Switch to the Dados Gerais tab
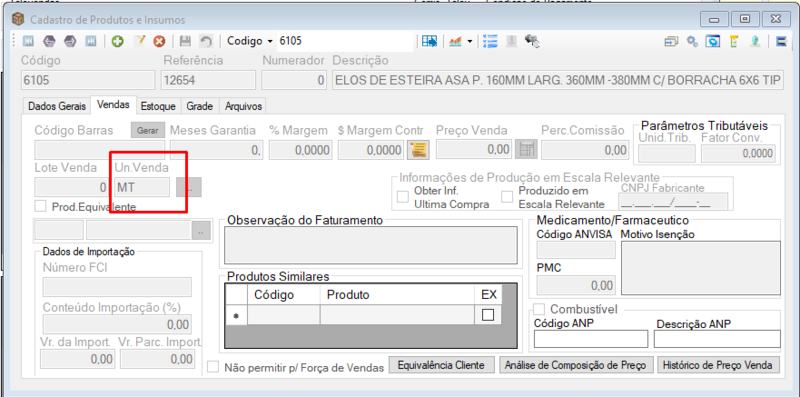800x397 pixels. pos(57,106)
